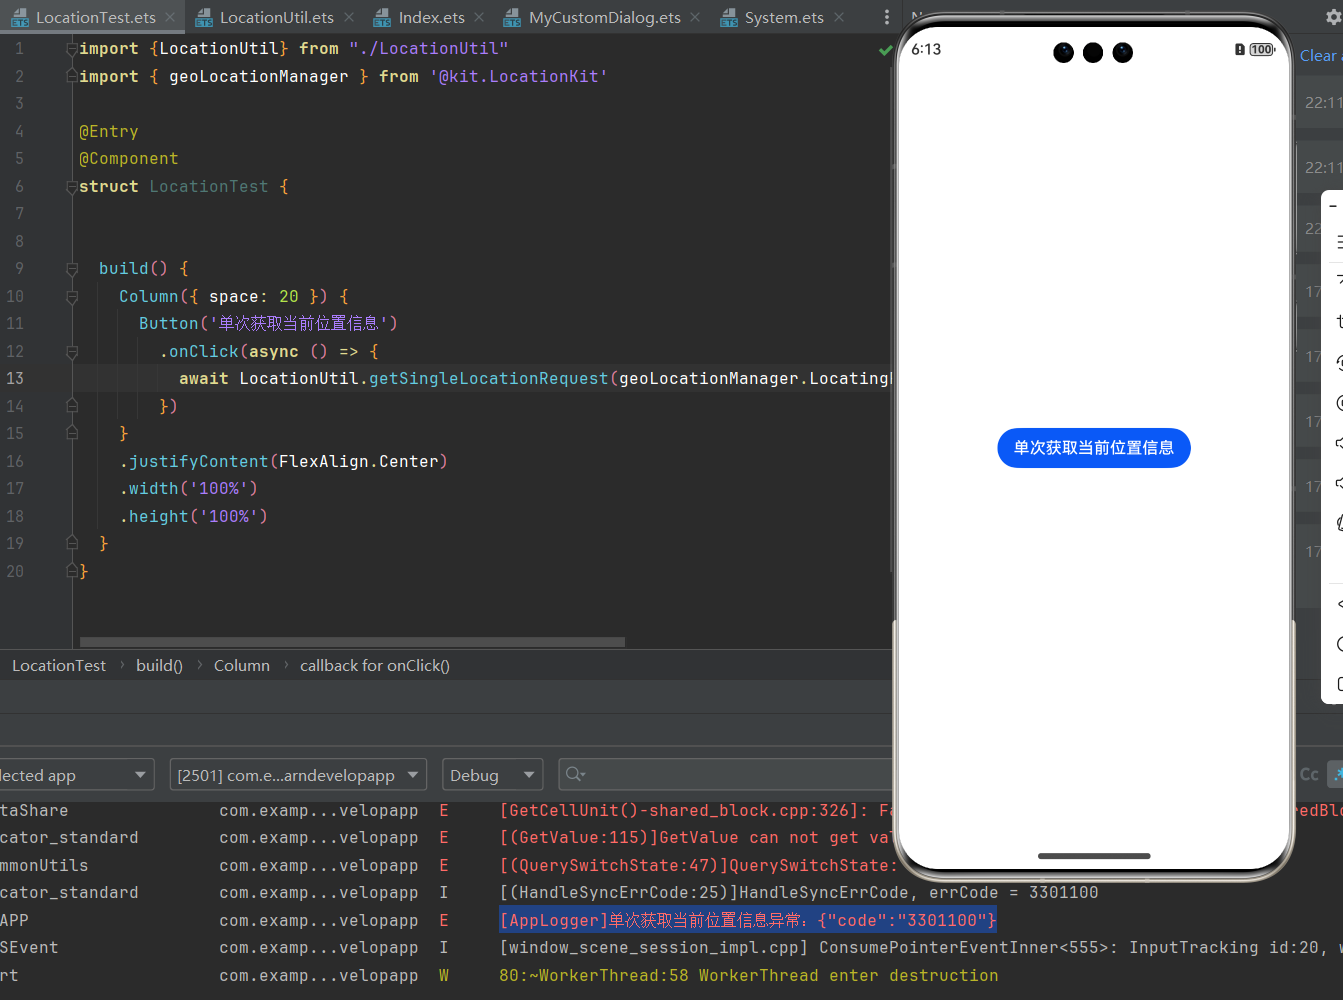Click the mmonUtils tag in log list
This screenshot has height=1000, width=1343.
point(44,865)
